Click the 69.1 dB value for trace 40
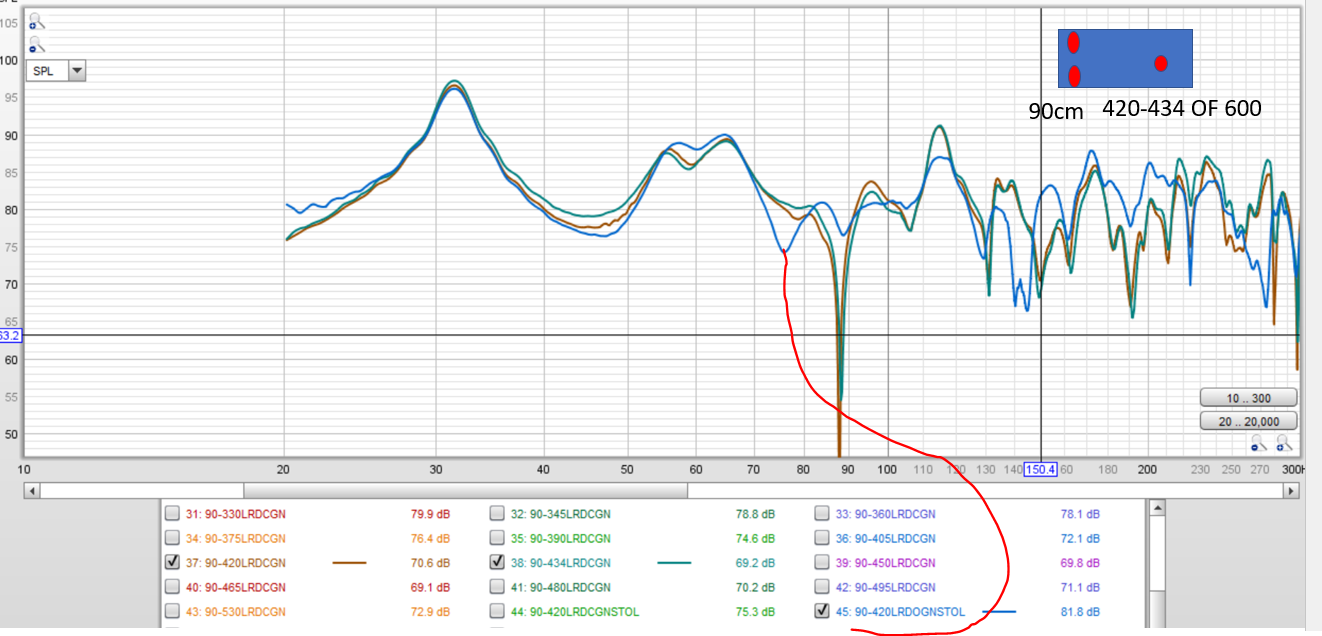Screen dimensions: 1322x636 pyautogui.click(x=431, y=587)
